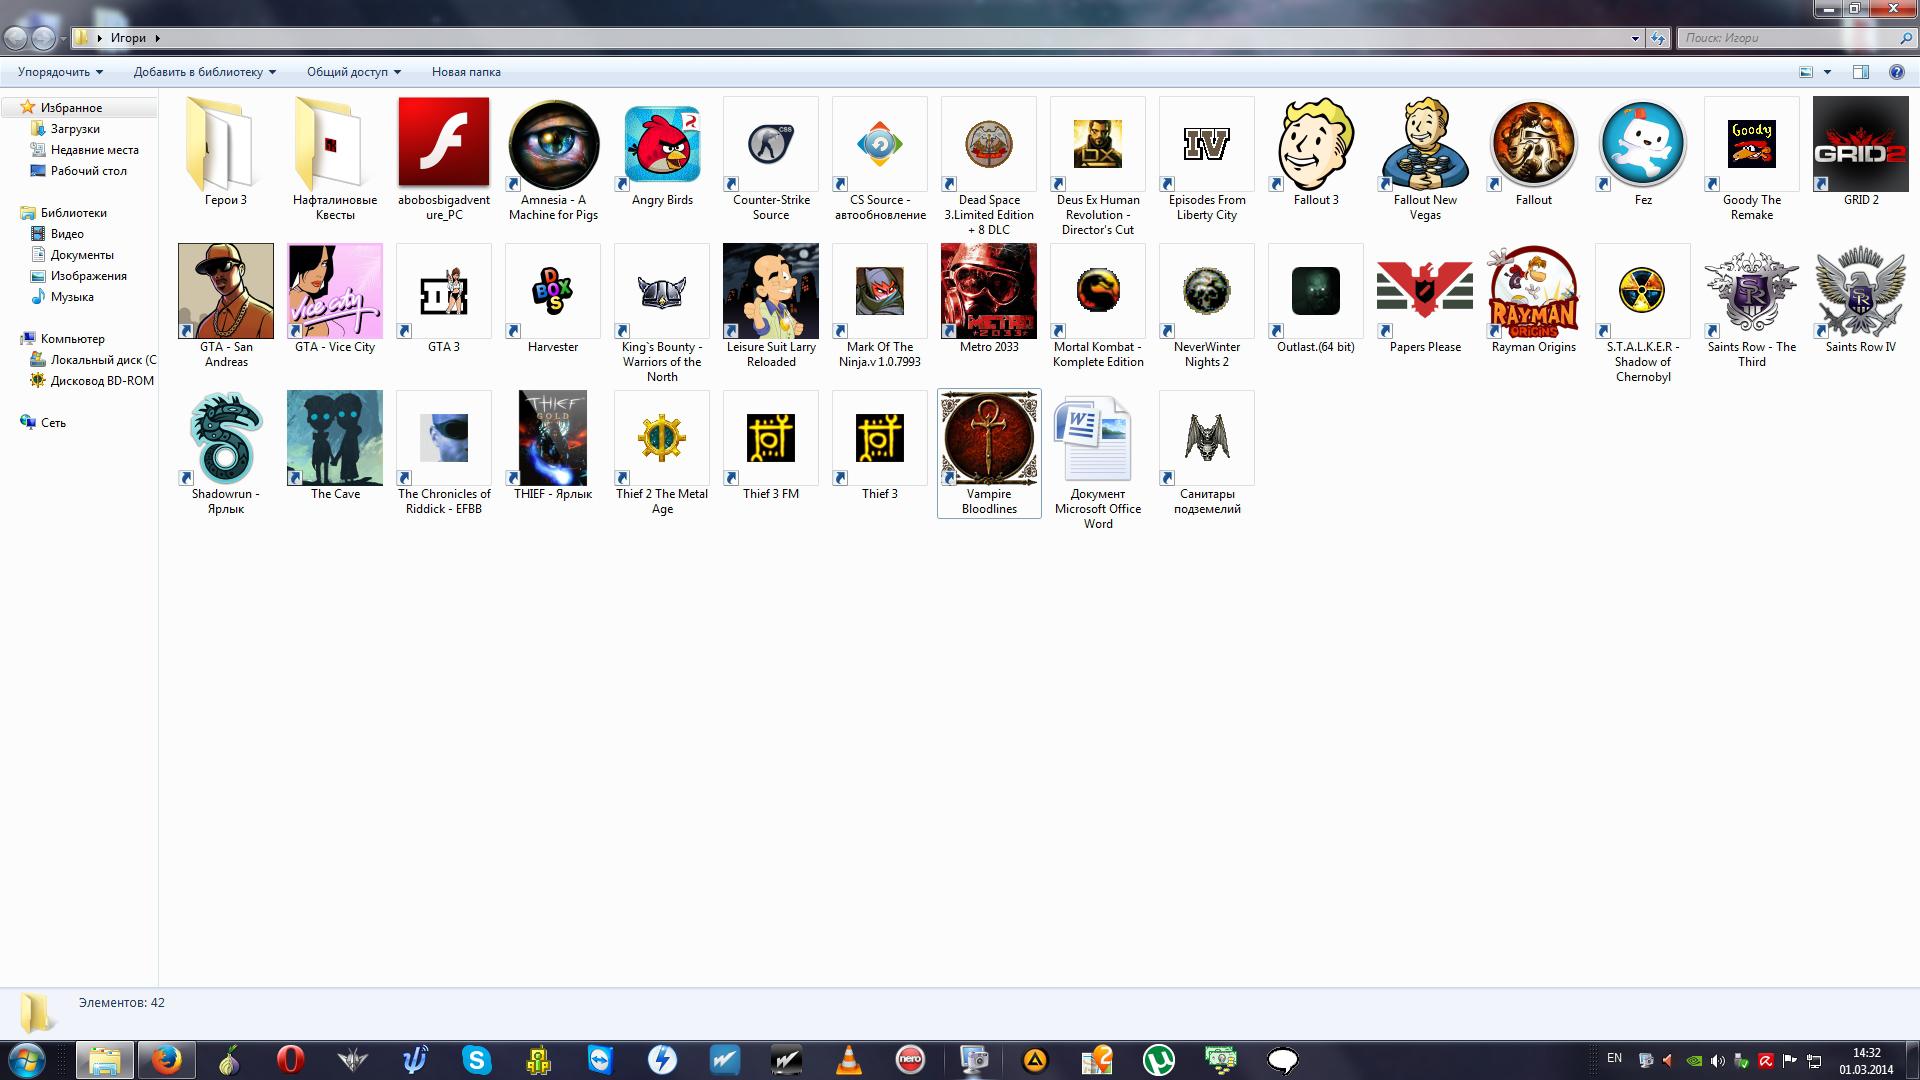Viewport: 1920px width, 1080px height.
Task: Select the Fallout 3 Vault Boy shortcut
Action: [x=1315, y=145]
